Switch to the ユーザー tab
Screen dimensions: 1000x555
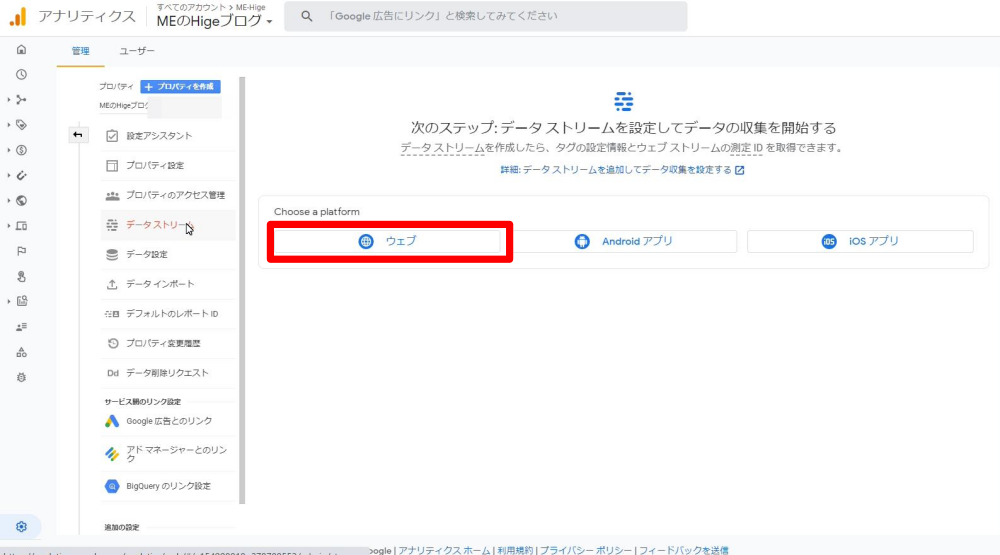click(136, 51)
